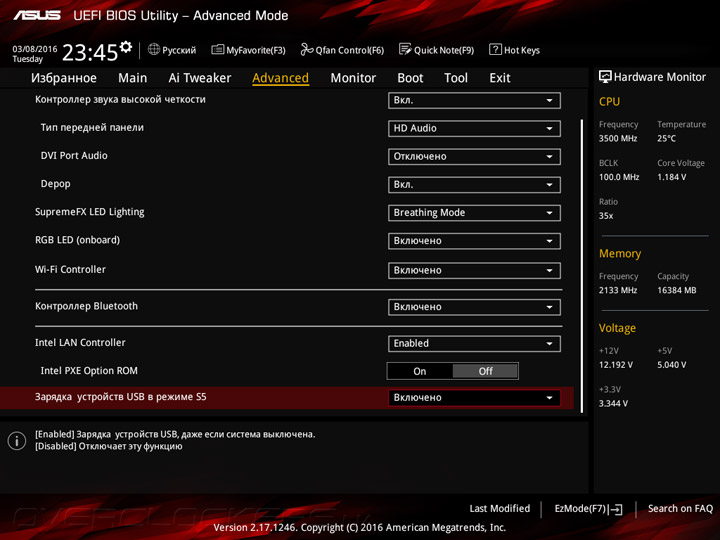720x540 pixels.
Task: Open the Boot tab
Action: click(410, 78)
